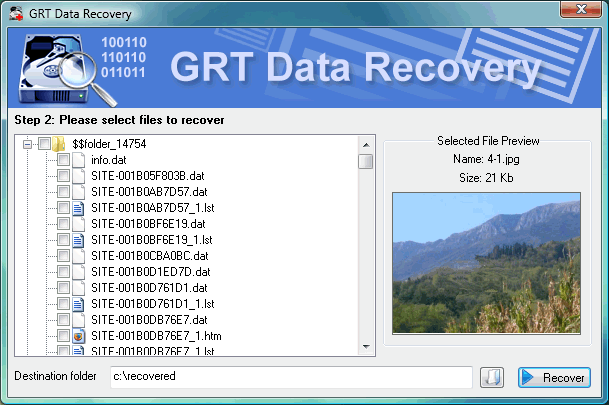Select the info.dat file name
Screen dimensions: 609x405
[109, 160]
